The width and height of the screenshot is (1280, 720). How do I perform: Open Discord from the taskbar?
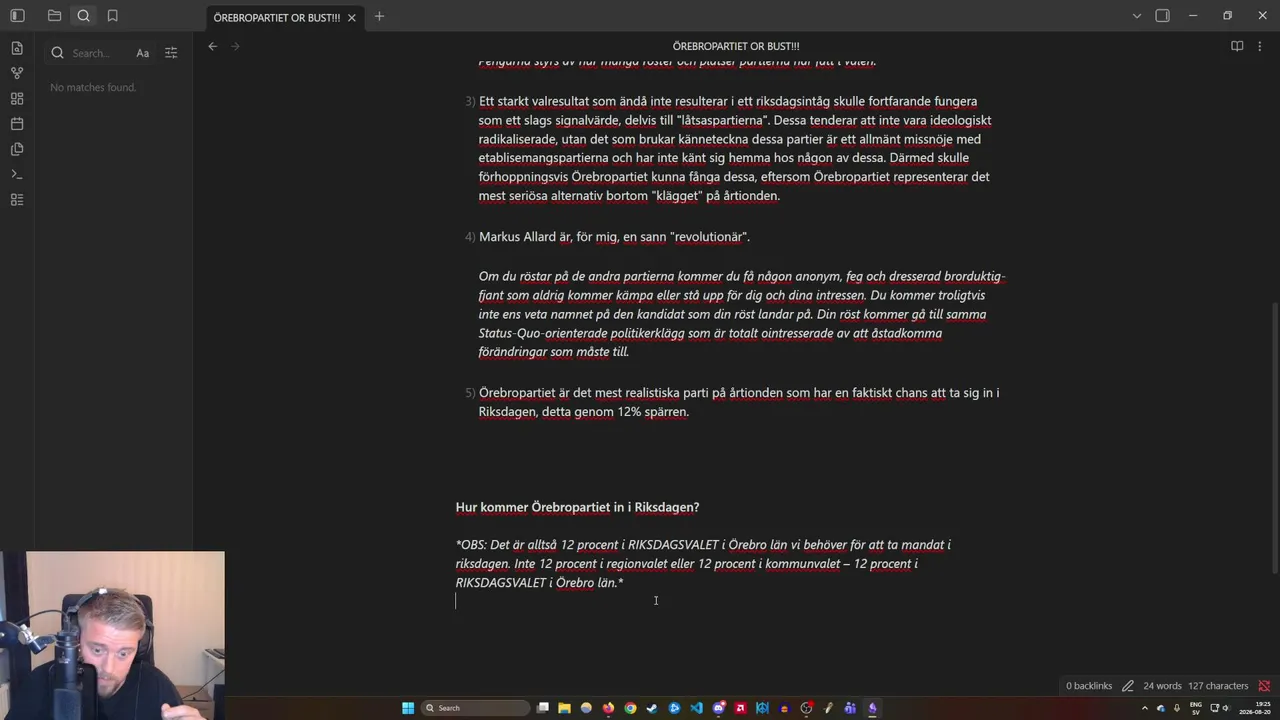click(718, 708)
